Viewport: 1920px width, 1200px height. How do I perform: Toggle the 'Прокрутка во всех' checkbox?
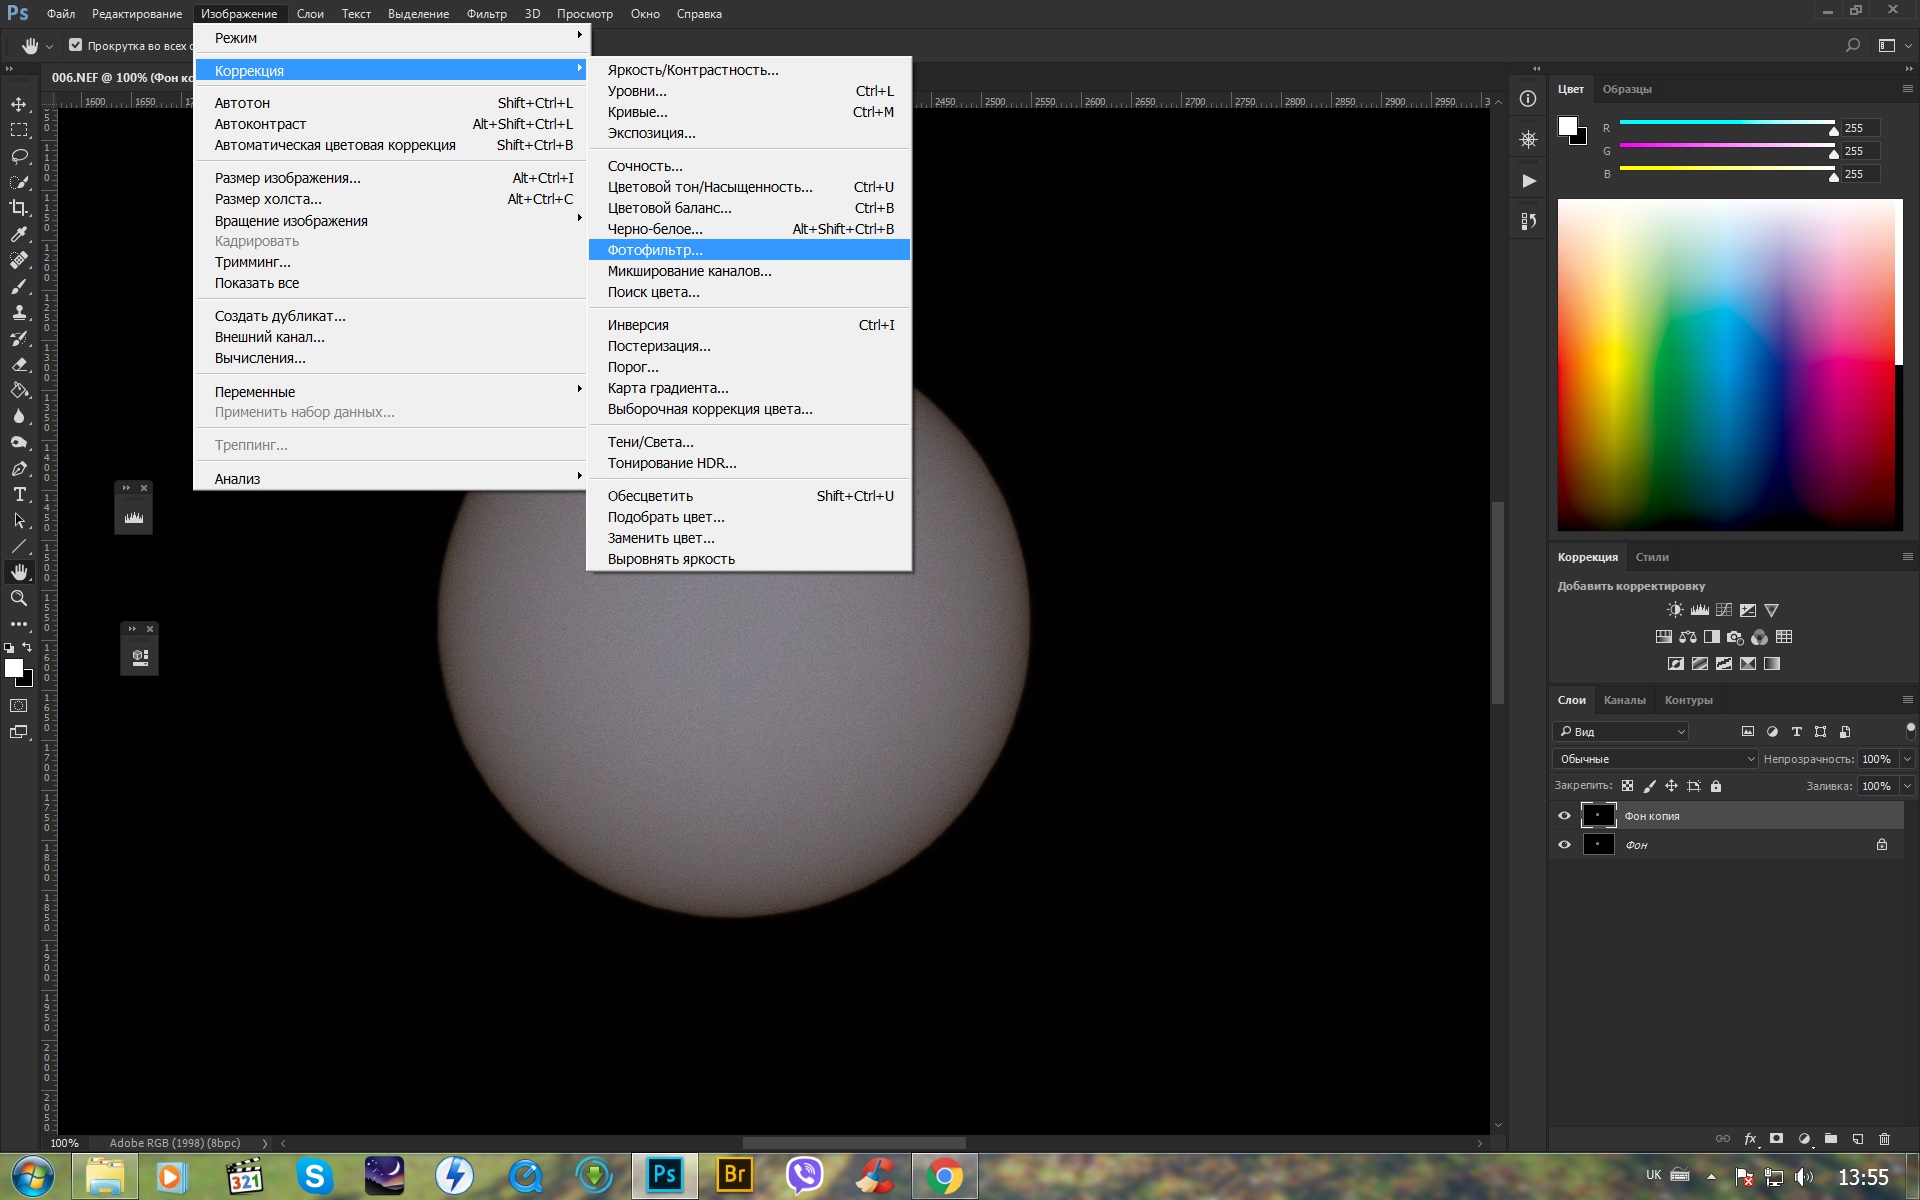[75, 45]
